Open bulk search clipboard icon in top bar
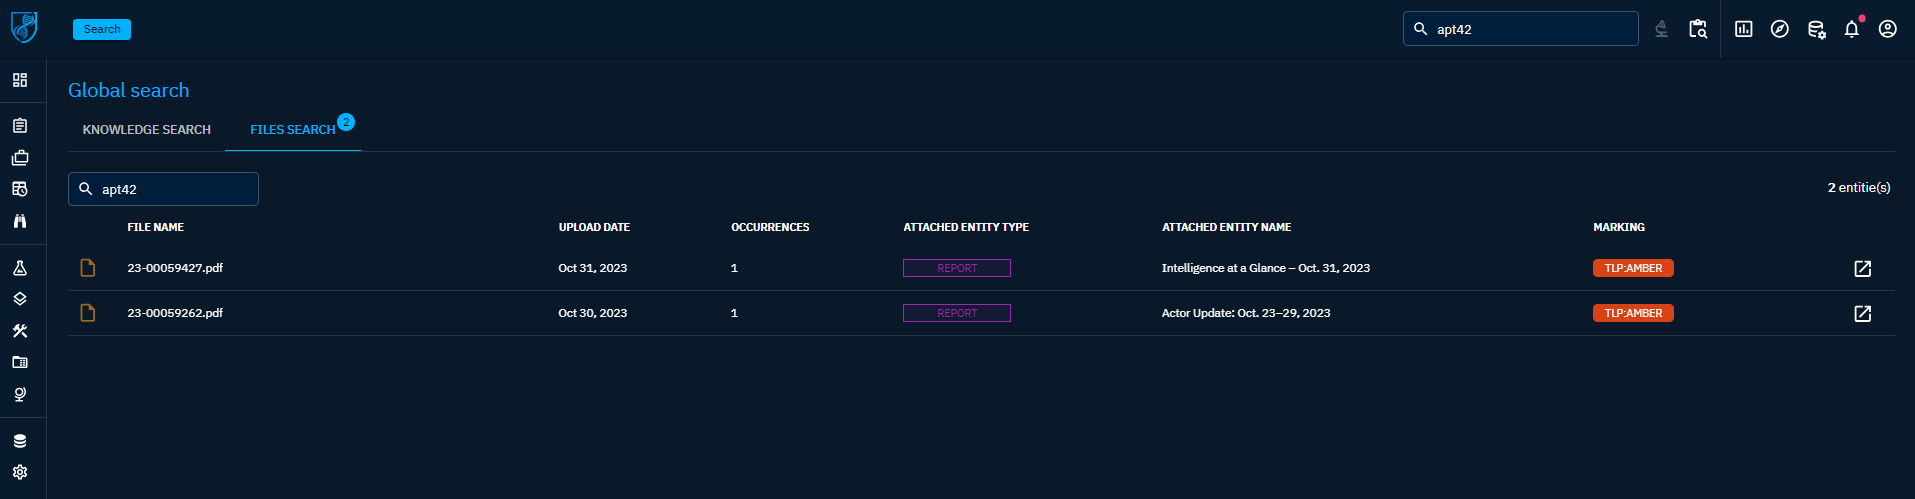This screenshot has width=1915, height=499. pos(1697,29)
